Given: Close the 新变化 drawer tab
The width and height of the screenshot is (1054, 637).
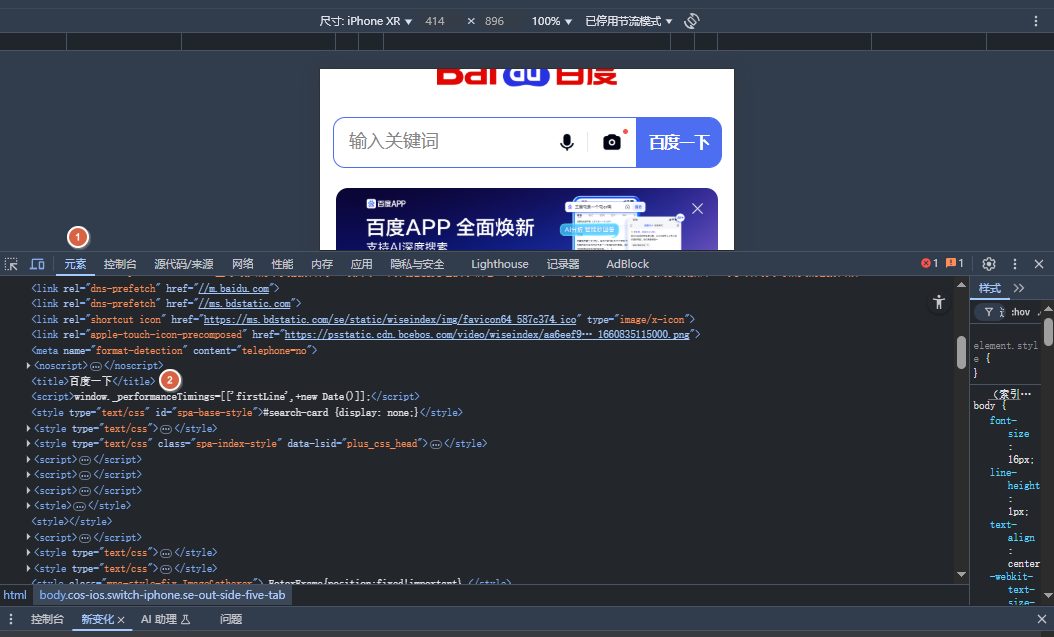Looking at the screenshot, I should point(121,620).
